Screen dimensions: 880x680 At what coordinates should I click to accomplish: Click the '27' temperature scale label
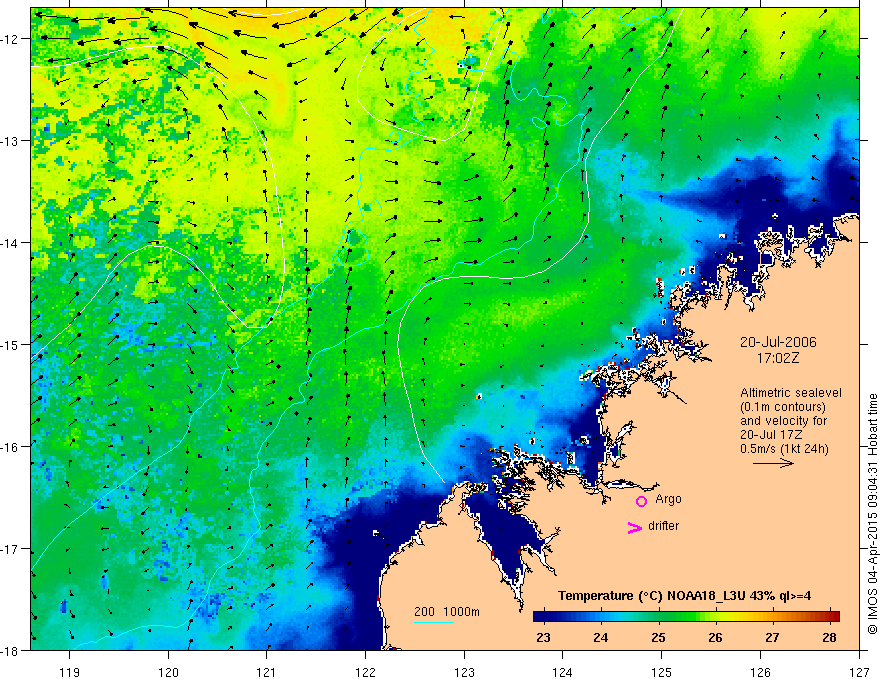772,637
